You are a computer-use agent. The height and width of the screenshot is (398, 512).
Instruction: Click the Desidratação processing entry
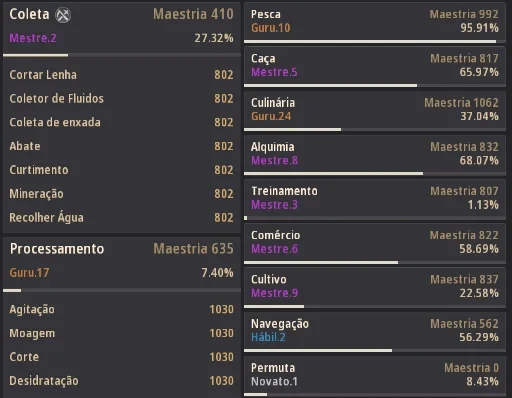(x=121, y=381)
